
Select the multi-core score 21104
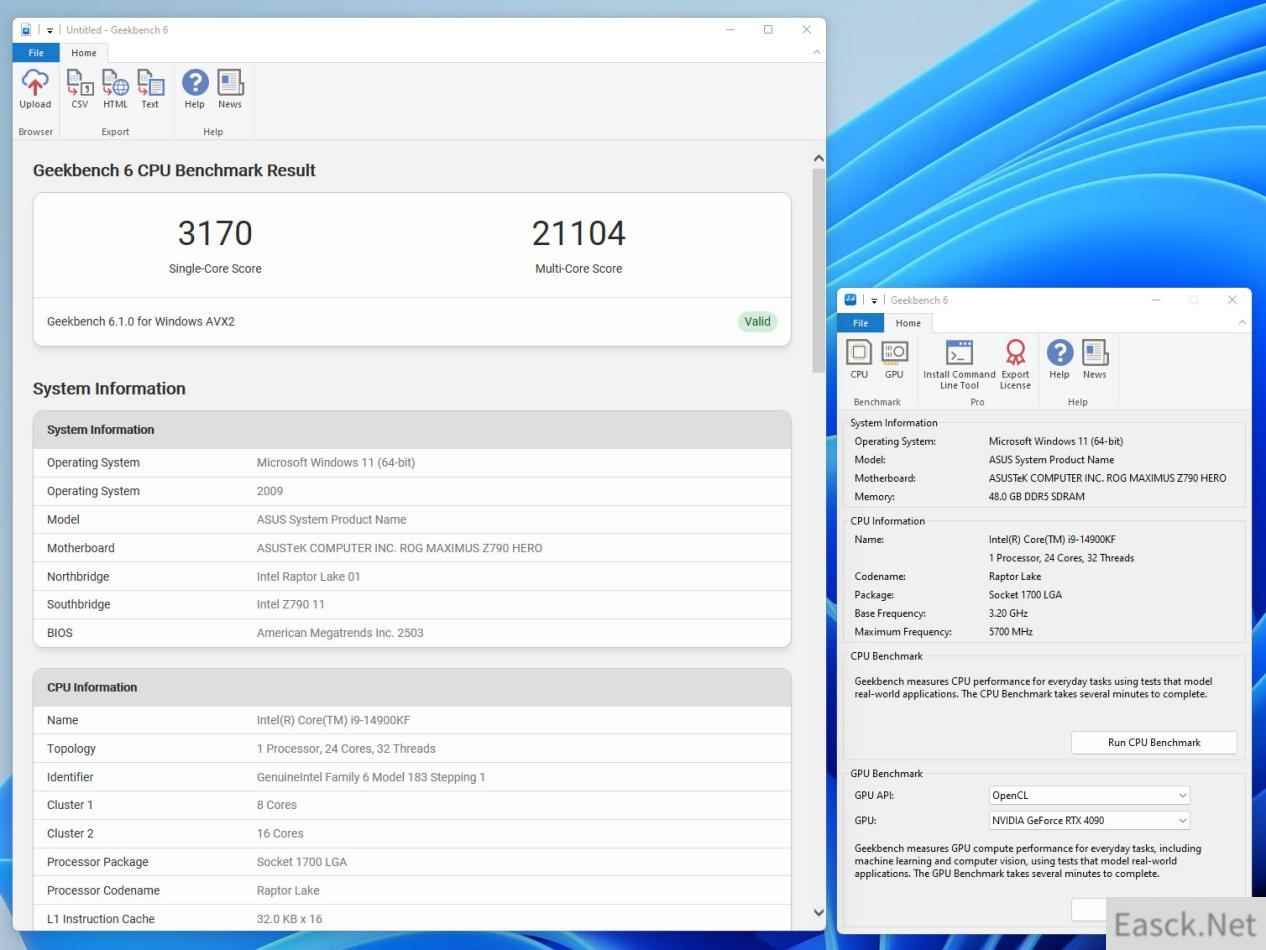579,233
